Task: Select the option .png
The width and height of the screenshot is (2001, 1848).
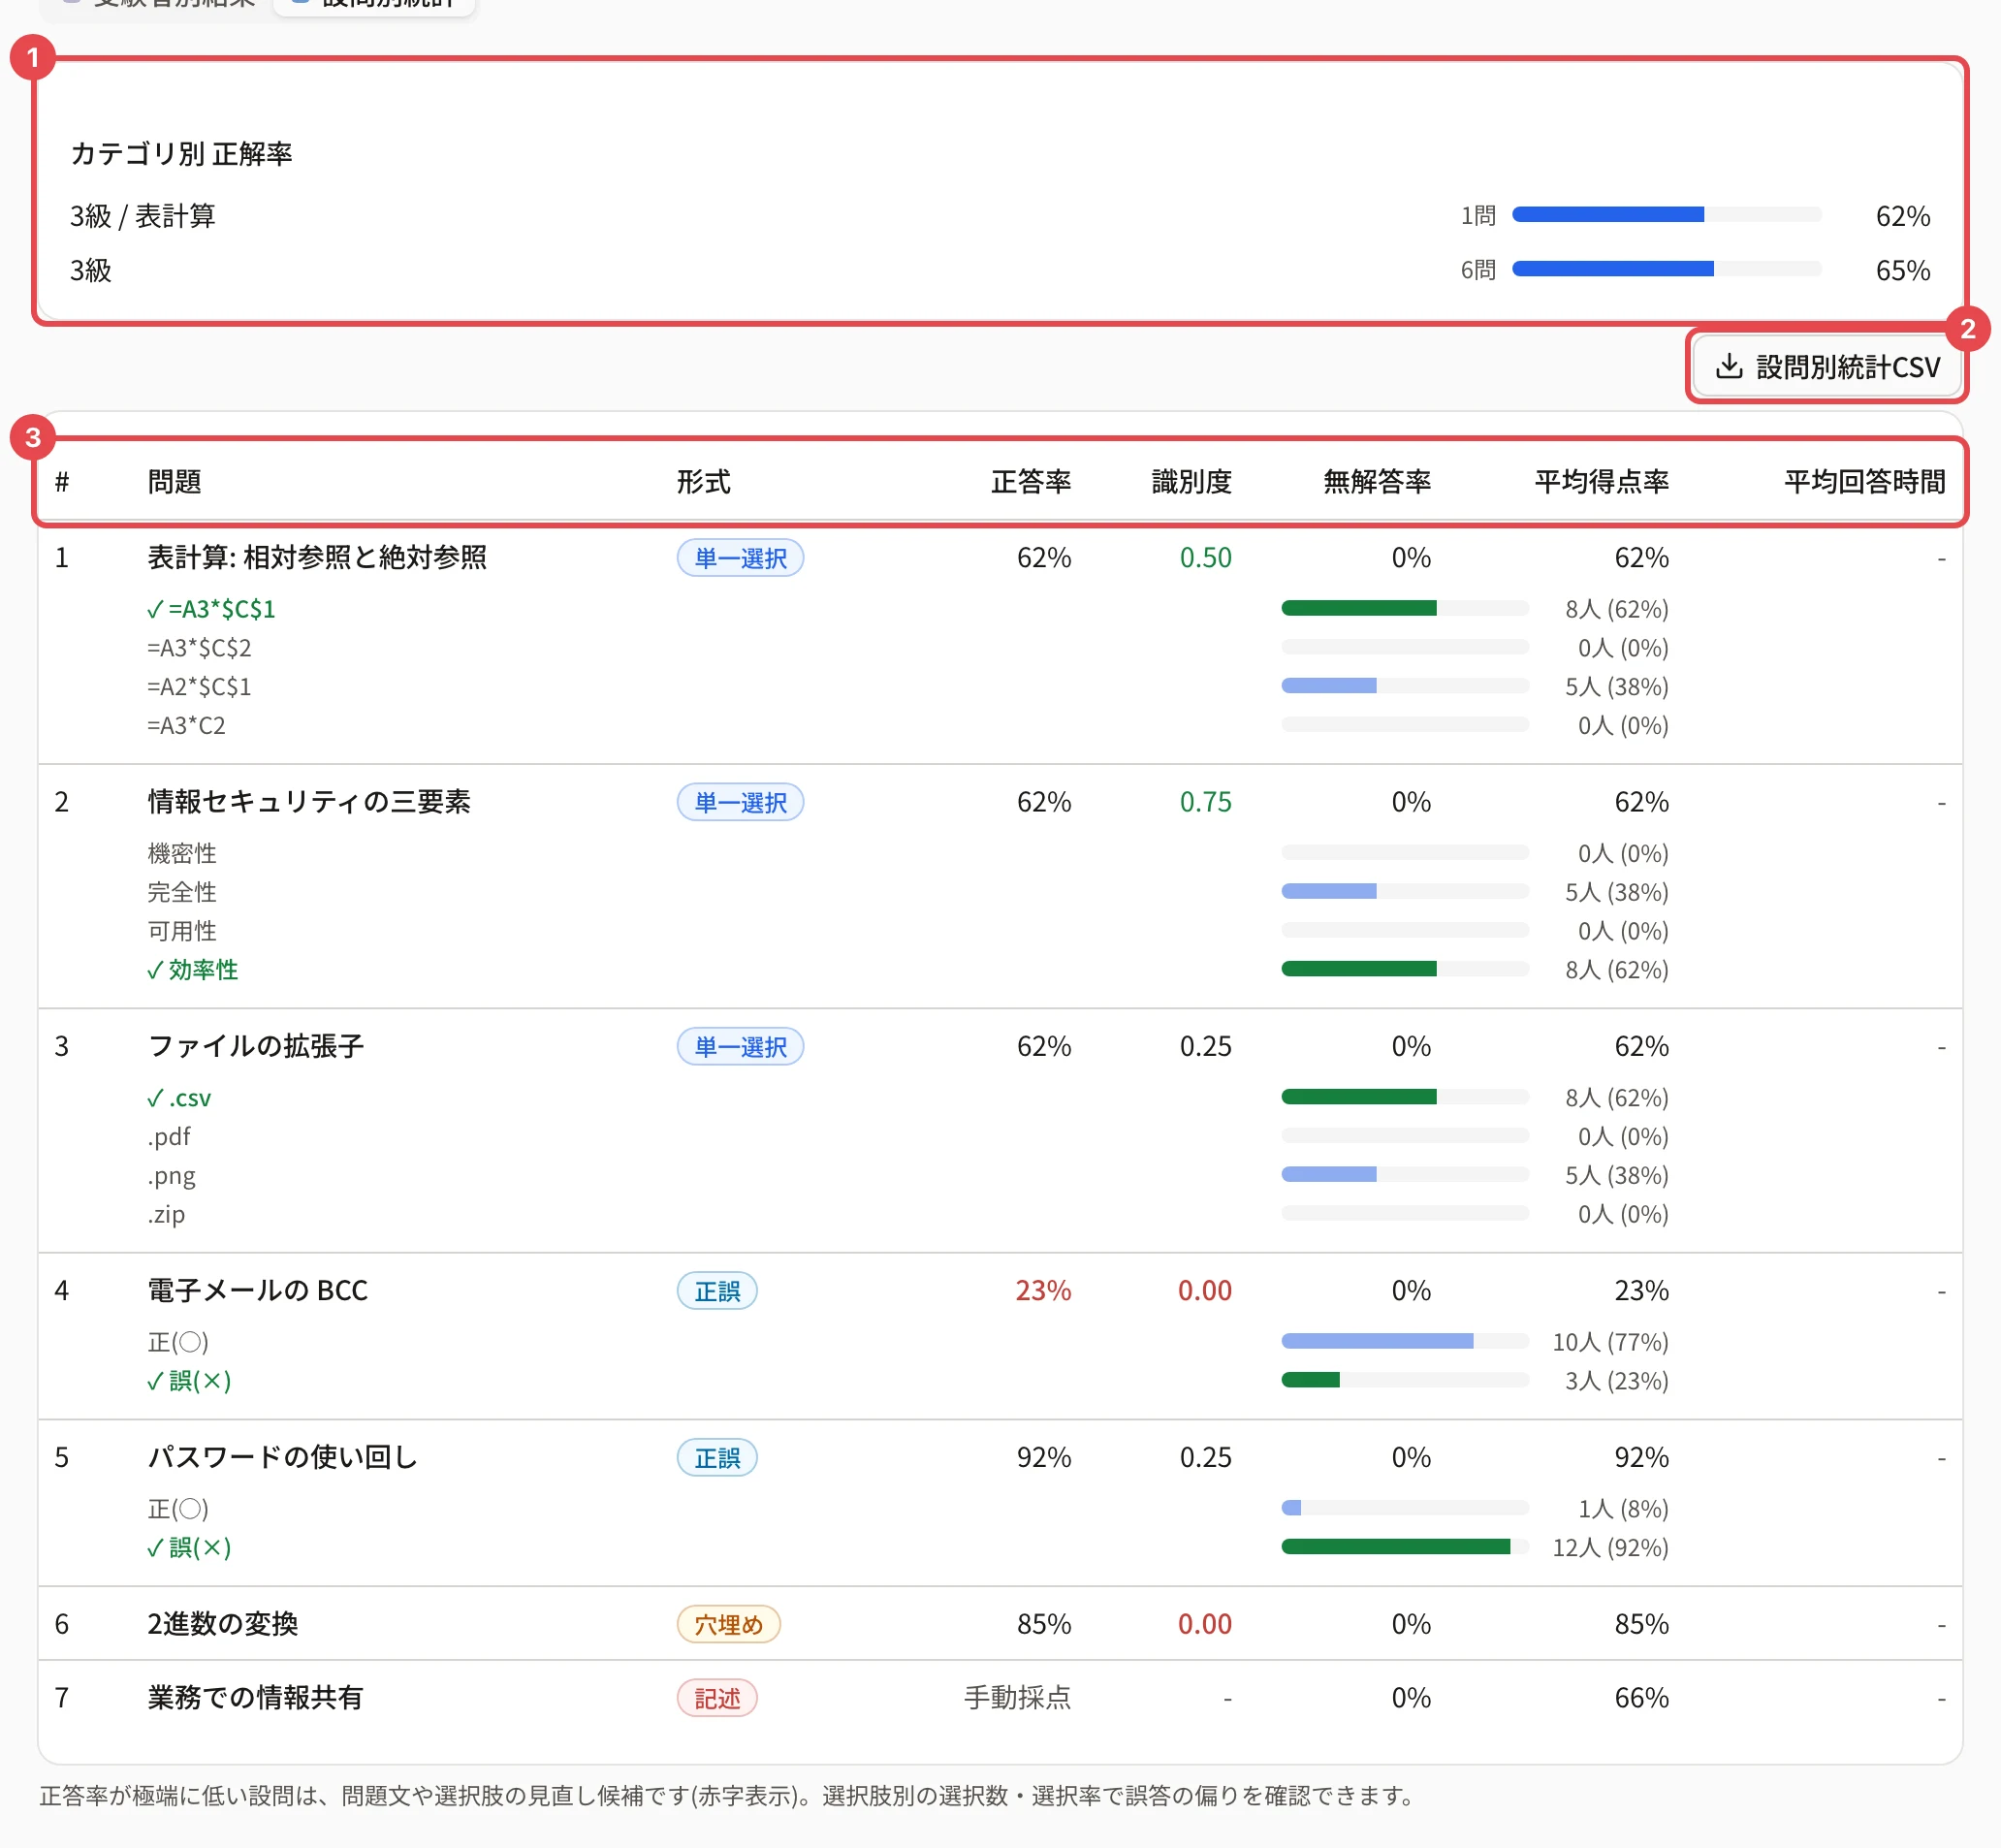Action: pyautogui.click(x=171, y=1176)
